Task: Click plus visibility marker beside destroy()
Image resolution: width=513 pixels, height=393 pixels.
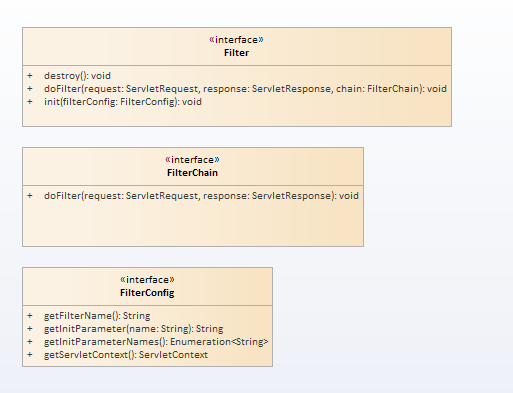Action: click(30, 76)
